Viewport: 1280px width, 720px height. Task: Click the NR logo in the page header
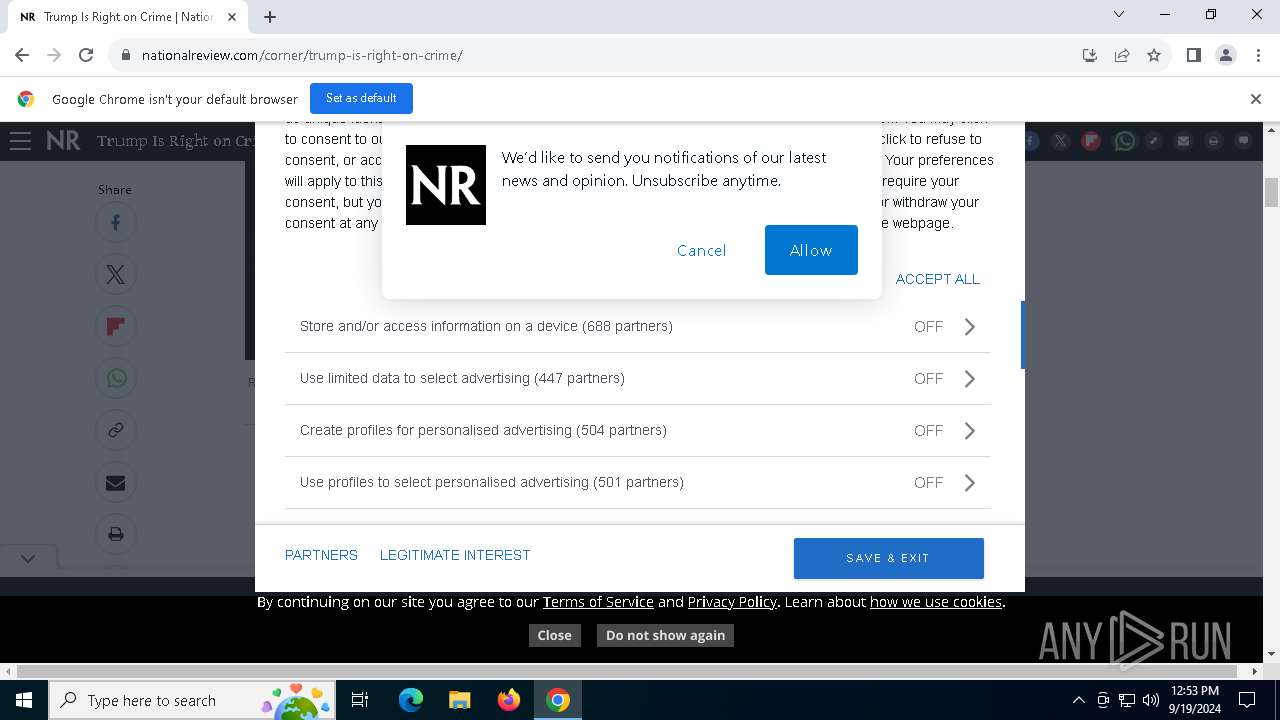tap(63, 141)
